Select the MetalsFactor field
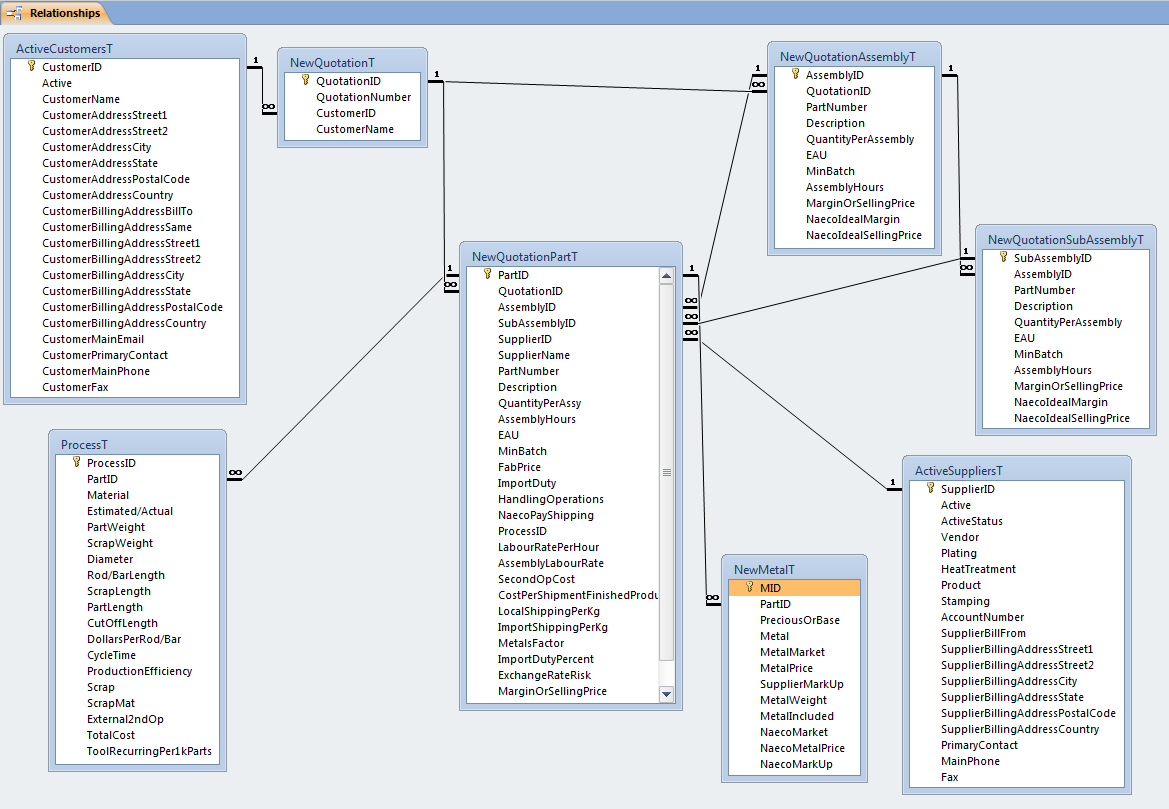This screenshot has height=809, width=1169. pos(563,643)
